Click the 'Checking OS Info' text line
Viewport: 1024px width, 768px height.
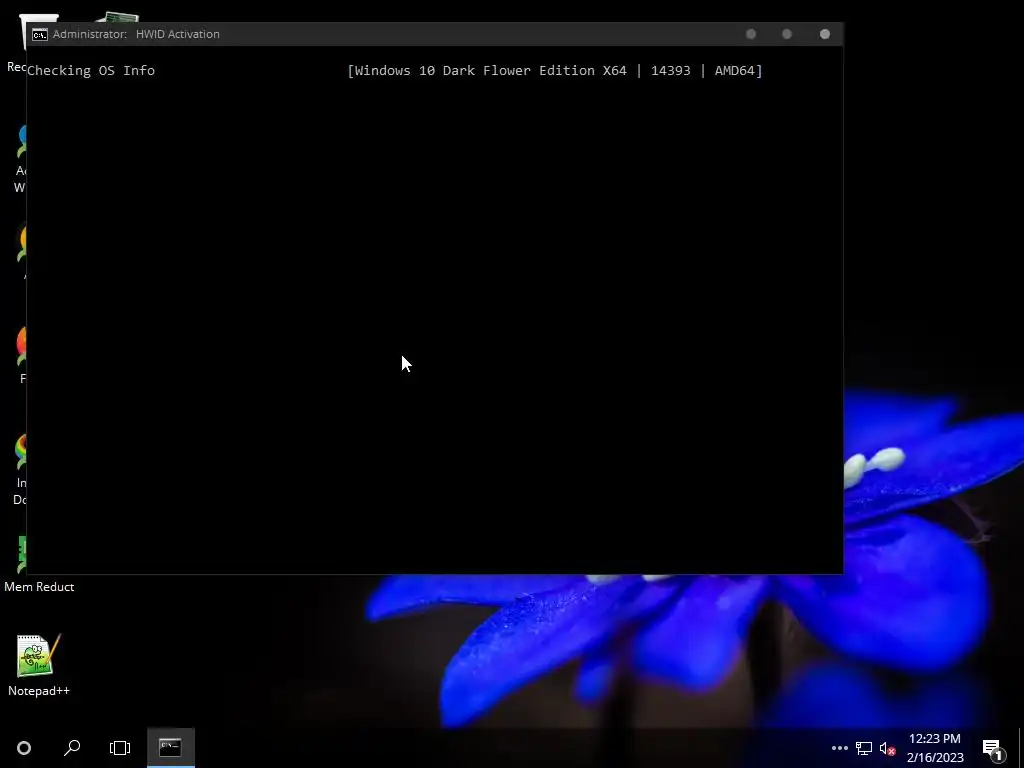tap(91, 71)
